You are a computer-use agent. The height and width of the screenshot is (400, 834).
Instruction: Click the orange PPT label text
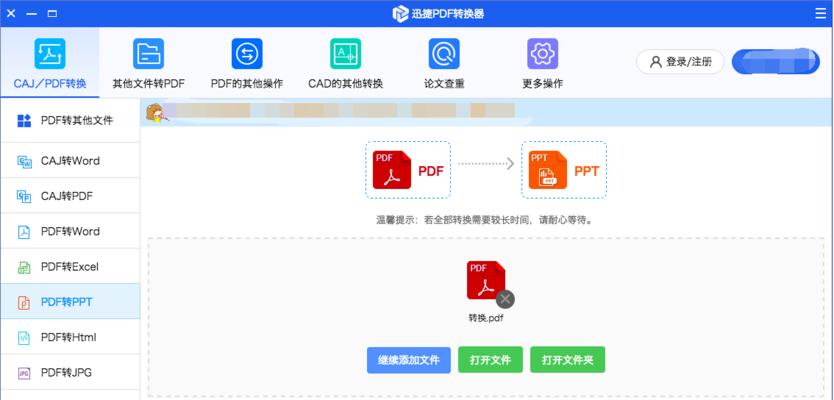pos(587,171)
